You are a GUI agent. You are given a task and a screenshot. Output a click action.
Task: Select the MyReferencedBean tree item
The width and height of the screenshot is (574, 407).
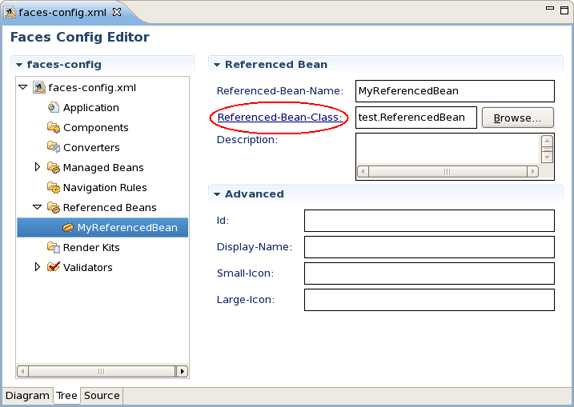coord(102,227)
